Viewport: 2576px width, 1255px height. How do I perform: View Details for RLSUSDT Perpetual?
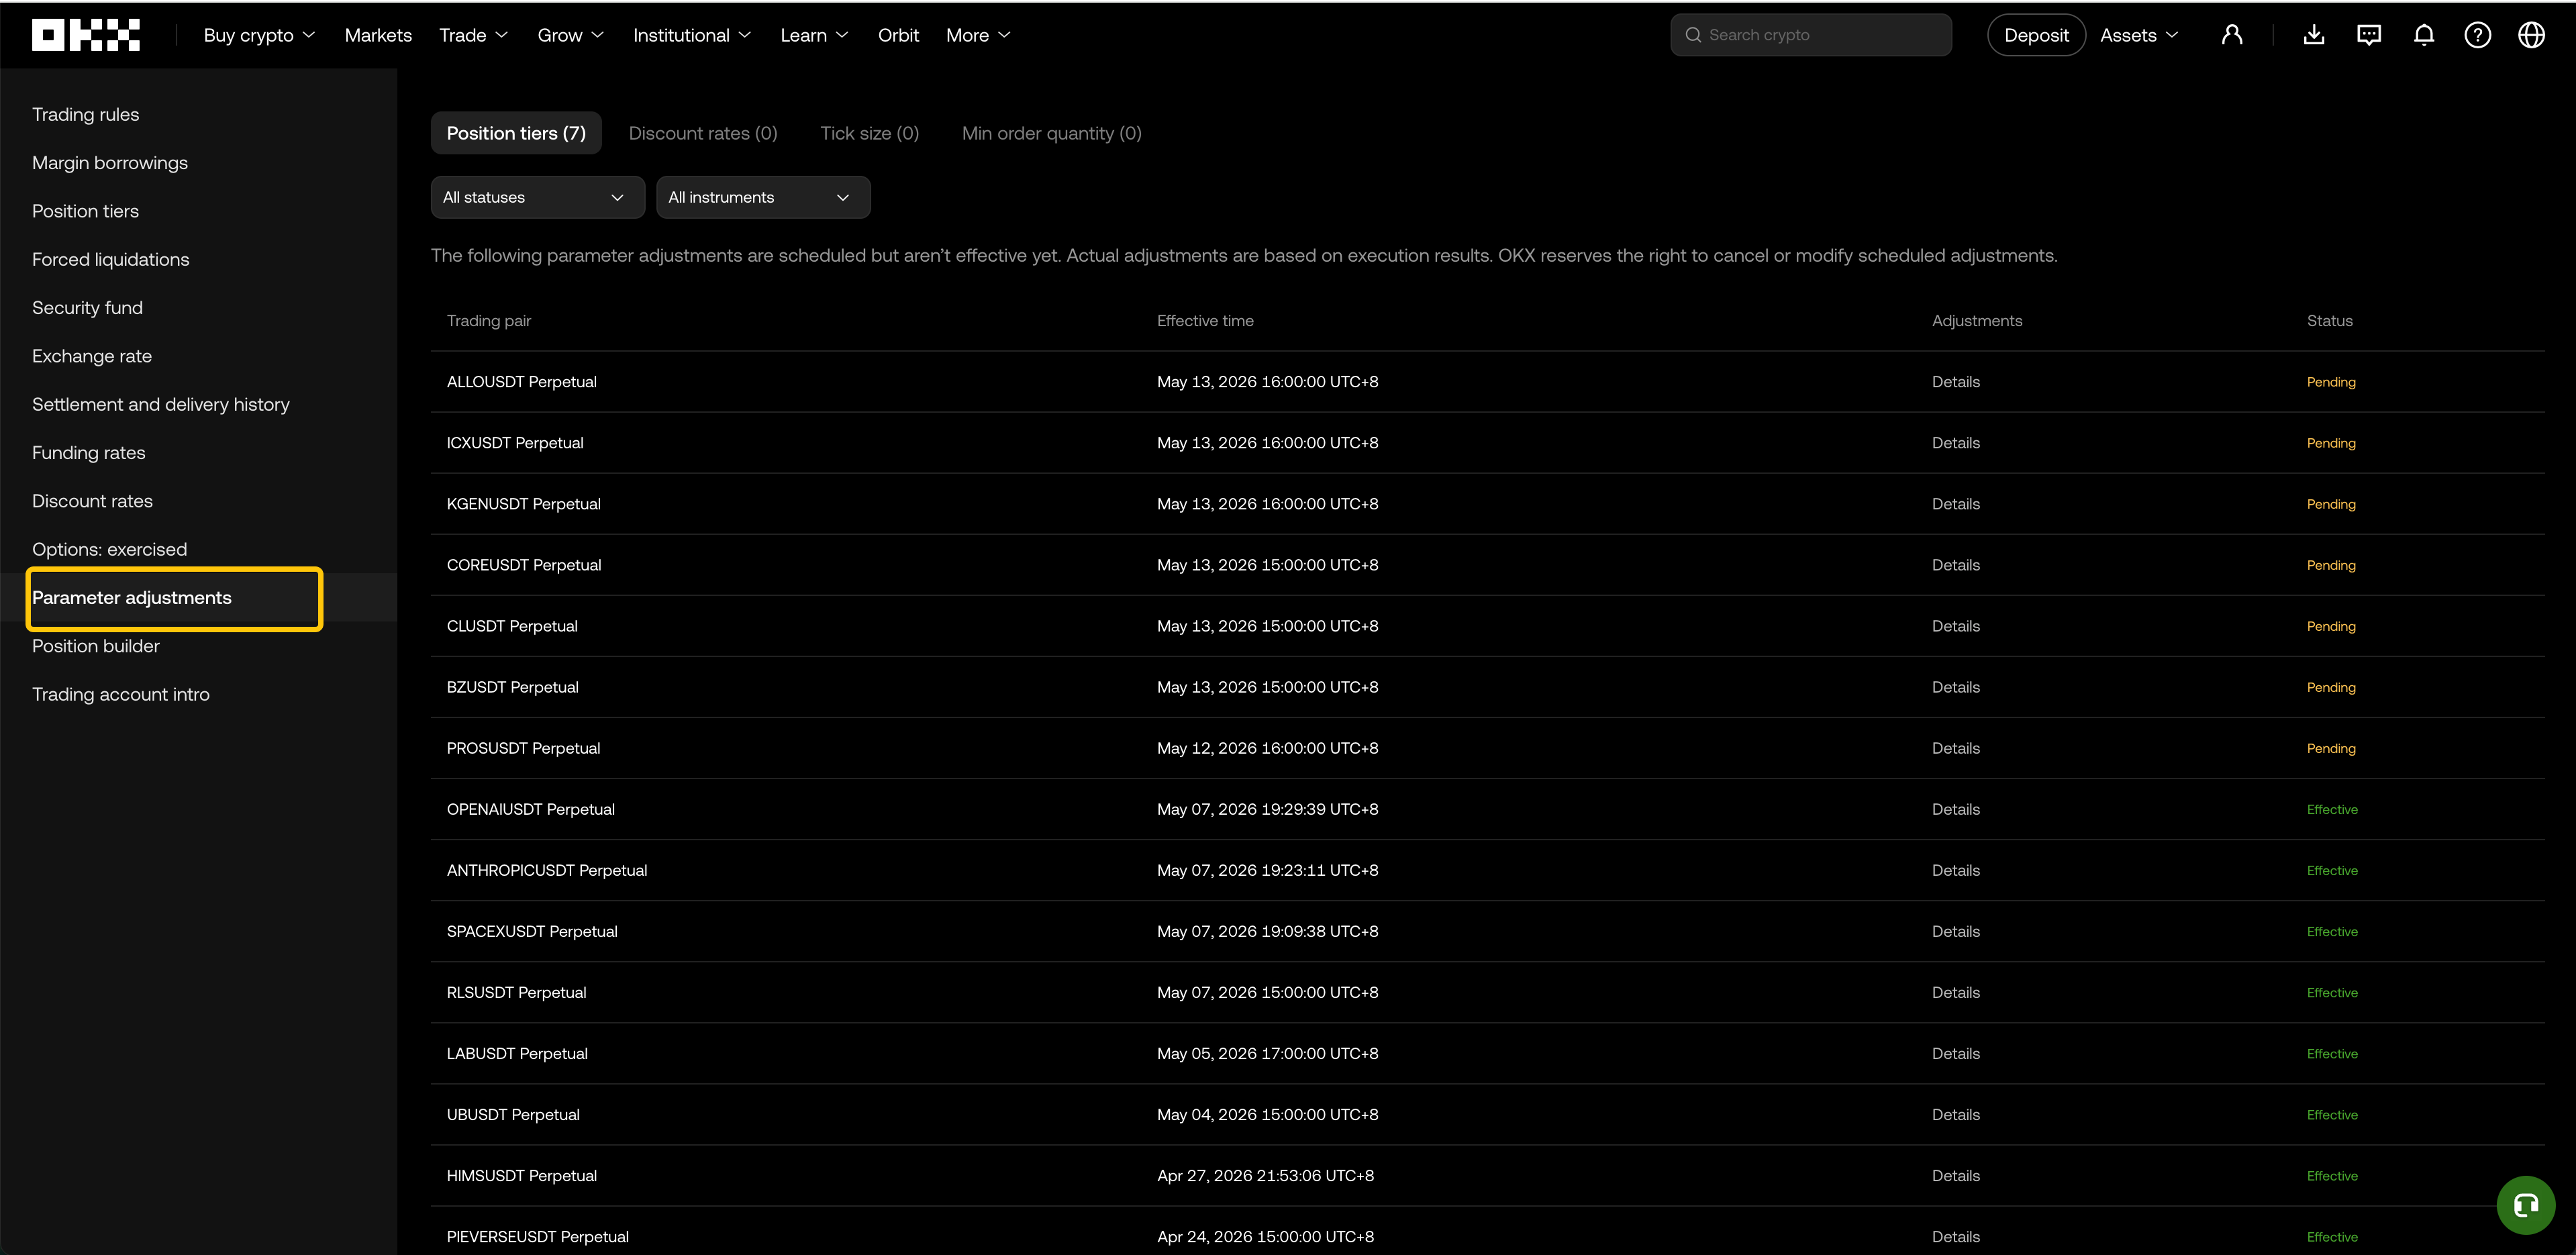1956,992
